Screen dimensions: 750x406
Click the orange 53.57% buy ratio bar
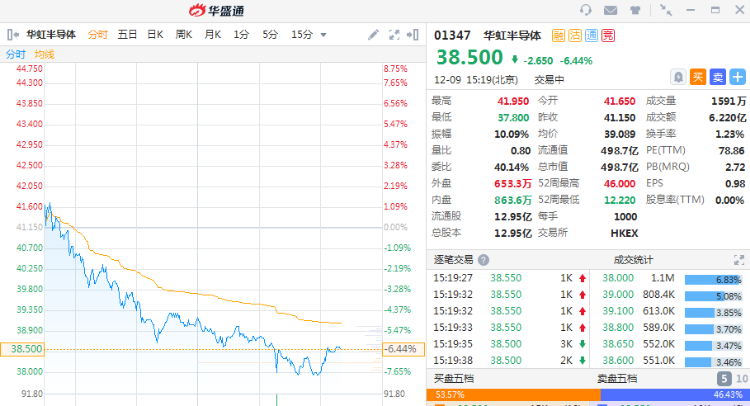coord(514,395)
